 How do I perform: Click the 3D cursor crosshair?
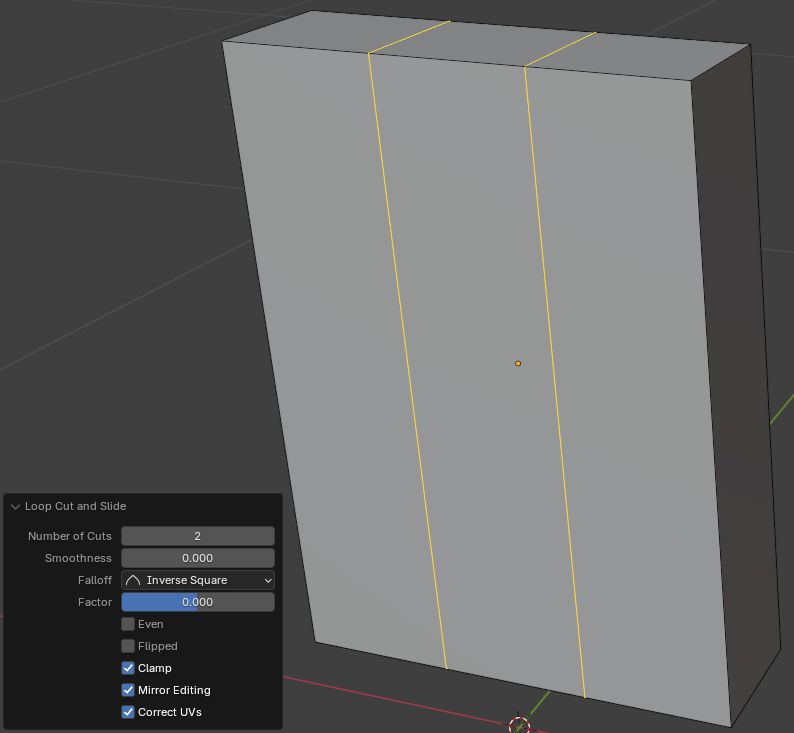pos(519,724)
